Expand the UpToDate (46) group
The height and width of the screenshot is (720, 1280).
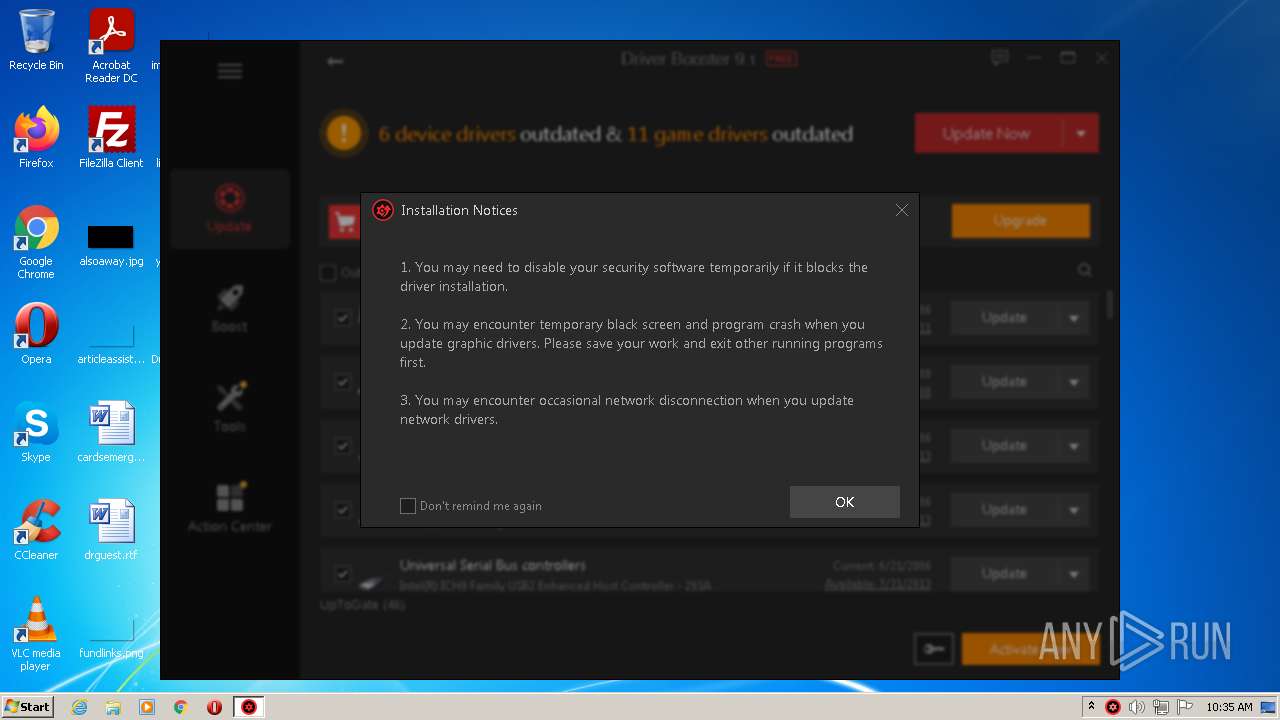(x=362, y=605)
